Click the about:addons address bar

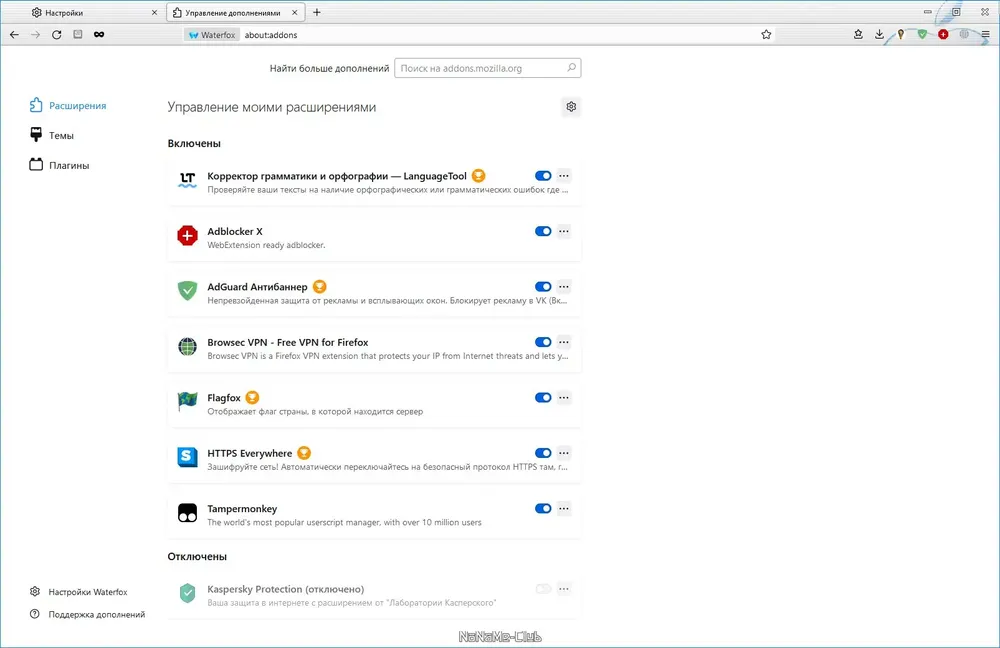[x=497, y=35]
